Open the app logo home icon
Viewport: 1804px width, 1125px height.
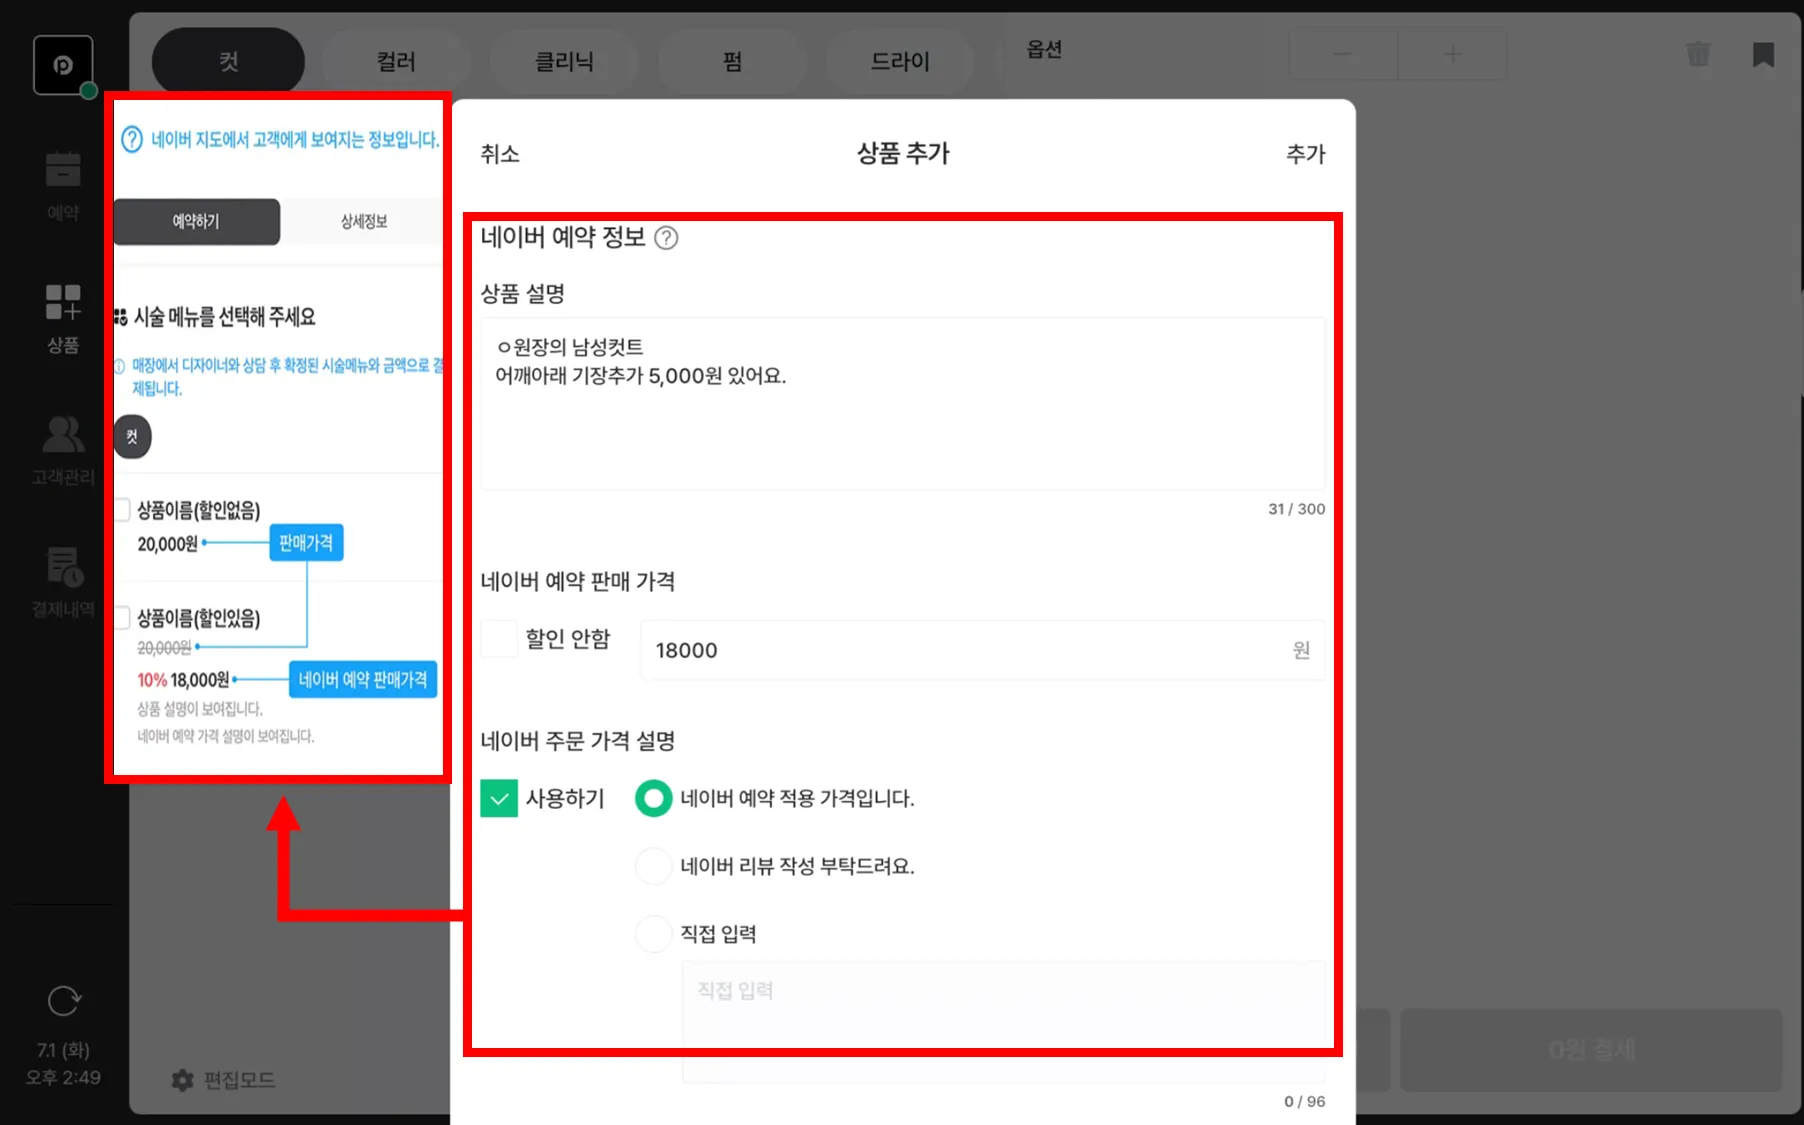(x=63, y=65)
